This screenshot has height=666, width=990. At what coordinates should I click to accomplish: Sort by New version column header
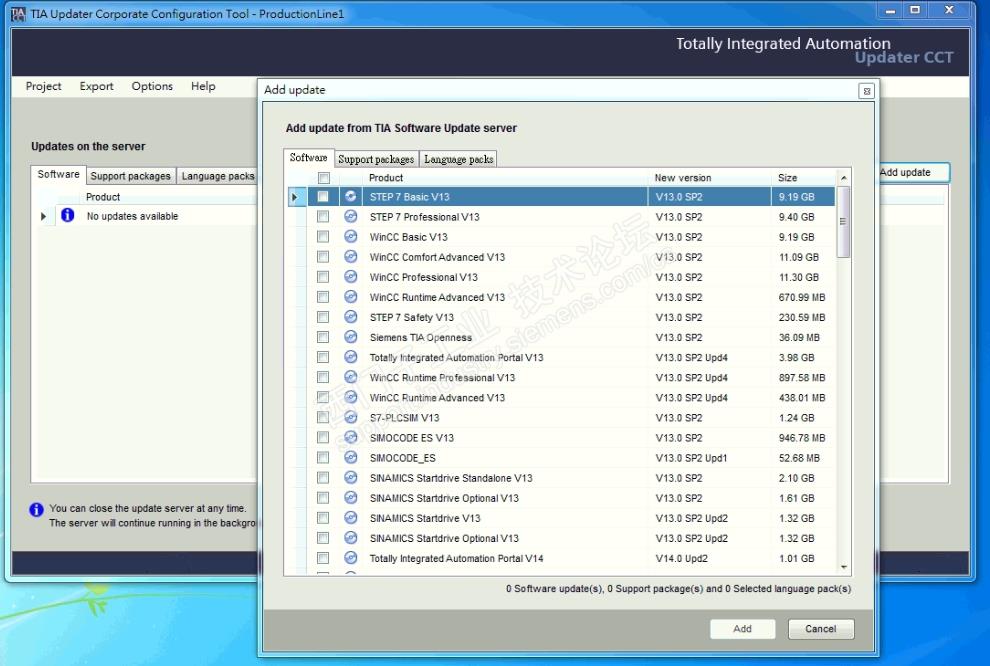click(x=712, y=177)
